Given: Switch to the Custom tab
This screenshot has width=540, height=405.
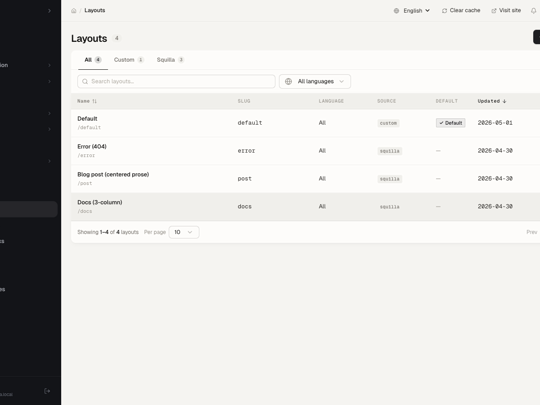Looking at the screenshot, I should 128,60.
